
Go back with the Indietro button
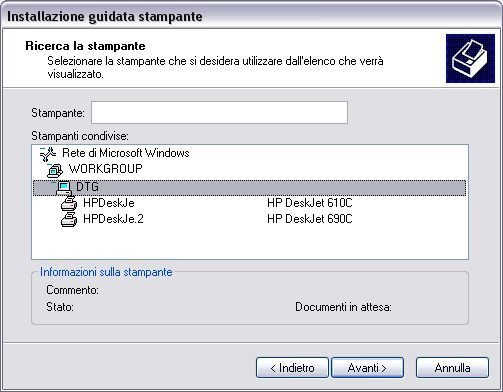pyautogui.click(x=292, y=368)
